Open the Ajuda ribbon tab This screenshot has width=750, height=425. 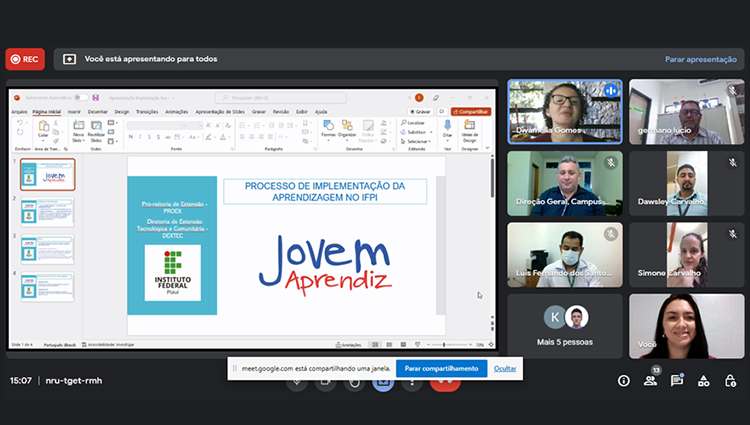pos(321,112)
